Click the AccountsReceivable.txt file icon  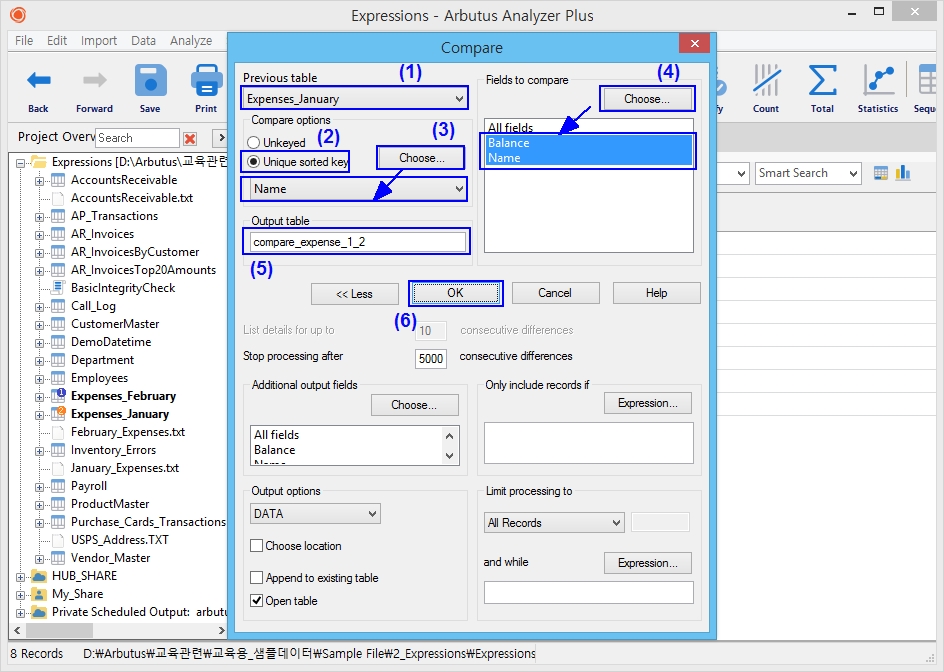[58, 198]
